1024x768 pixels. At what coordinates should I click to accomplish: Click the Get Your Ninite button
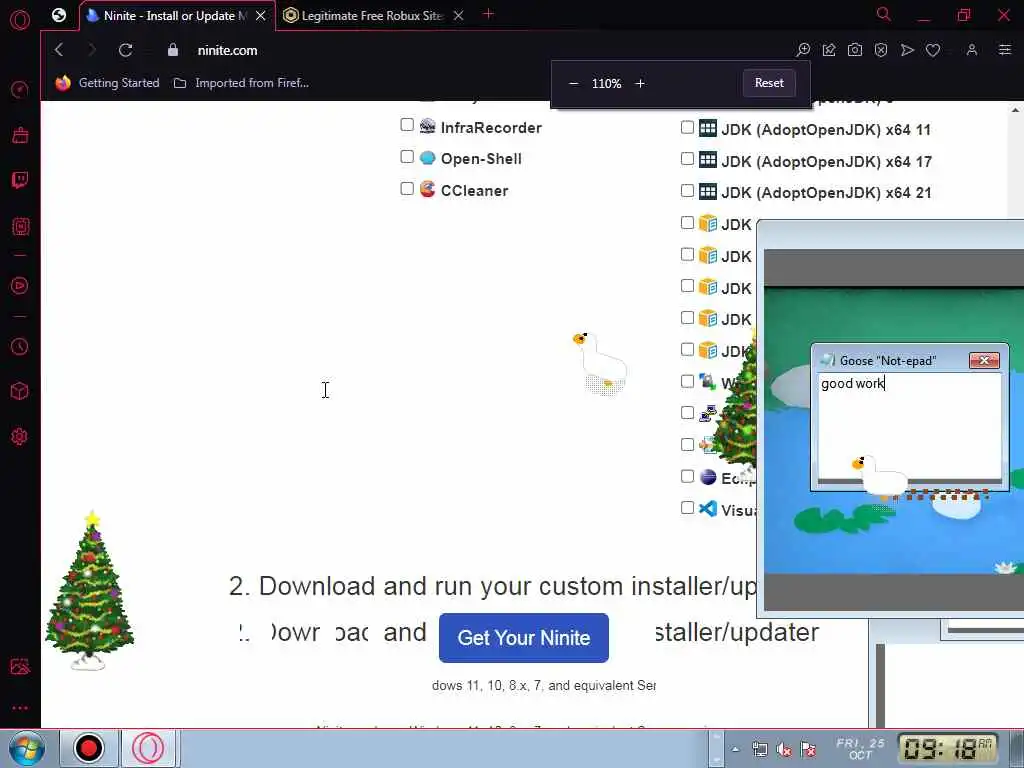(524, 637)
